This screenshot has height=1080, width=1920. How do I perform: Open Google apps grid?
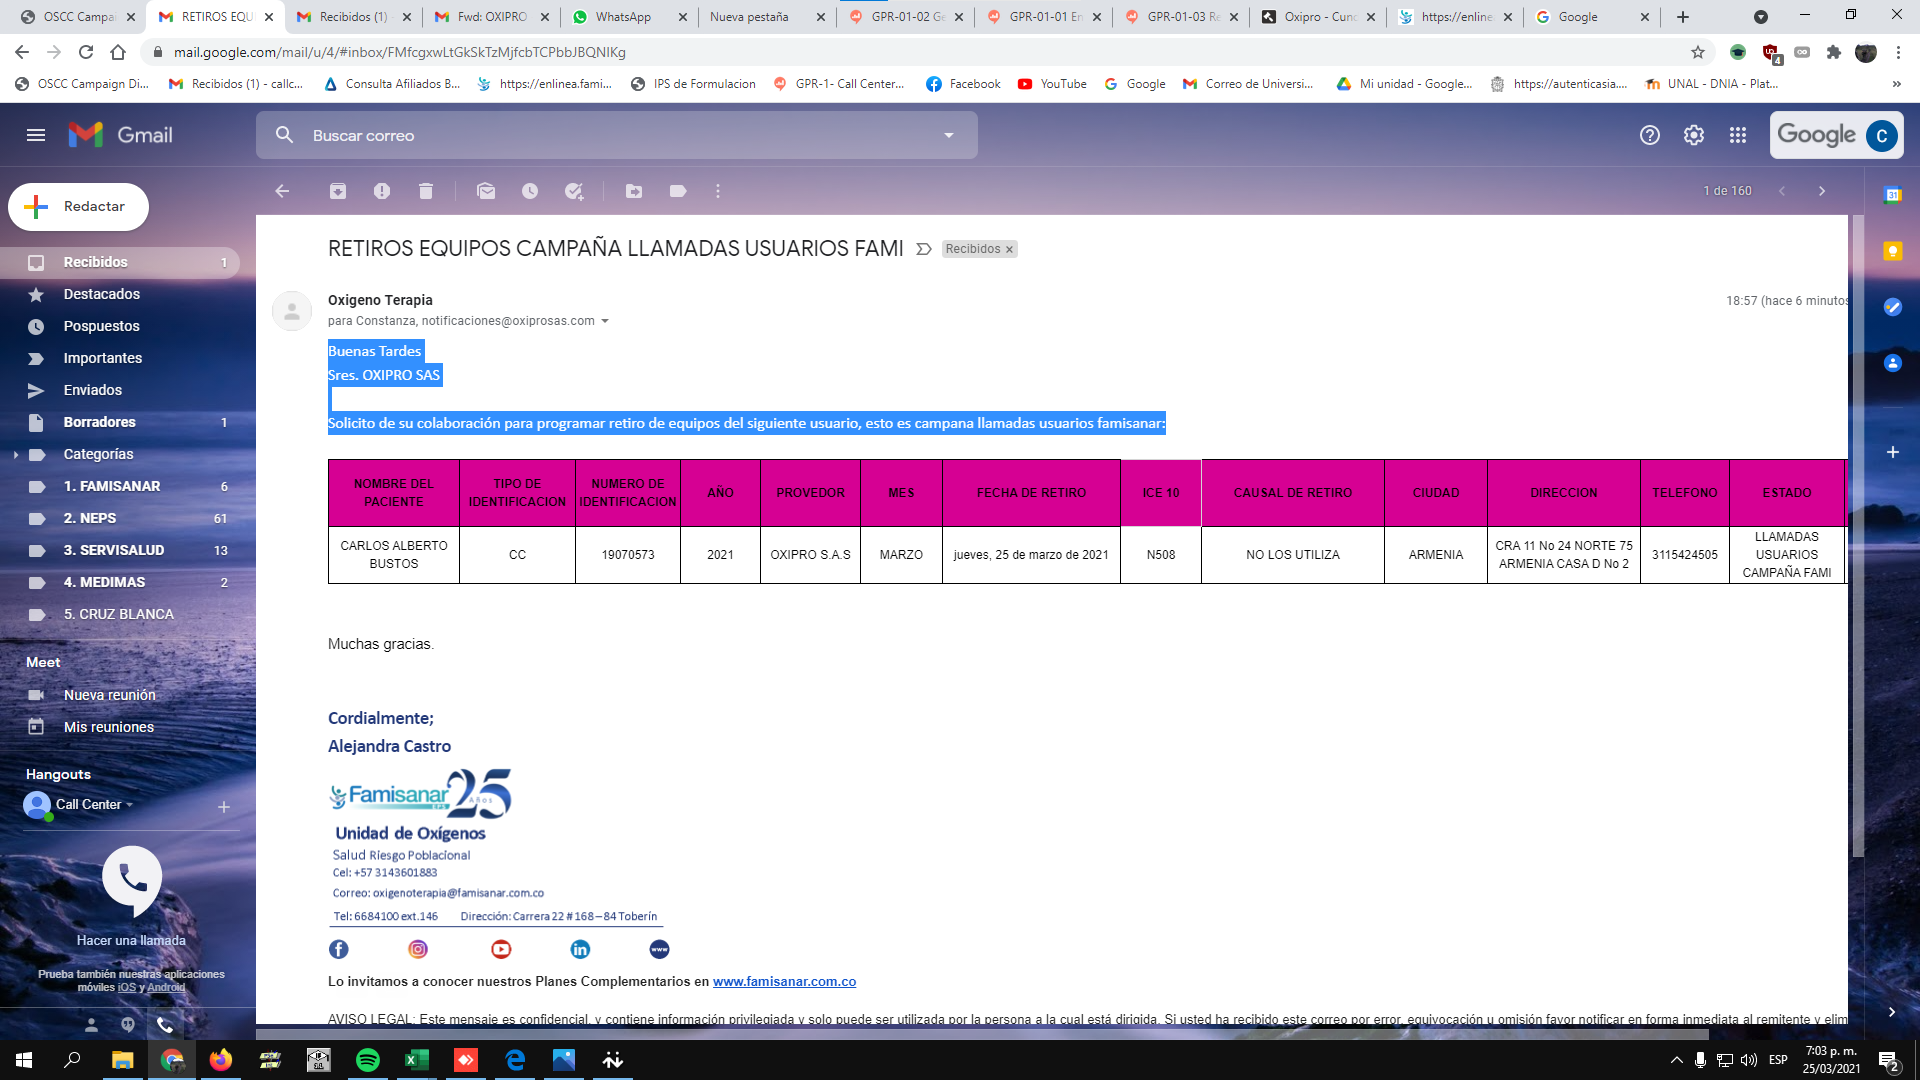tap(1738, 135)
